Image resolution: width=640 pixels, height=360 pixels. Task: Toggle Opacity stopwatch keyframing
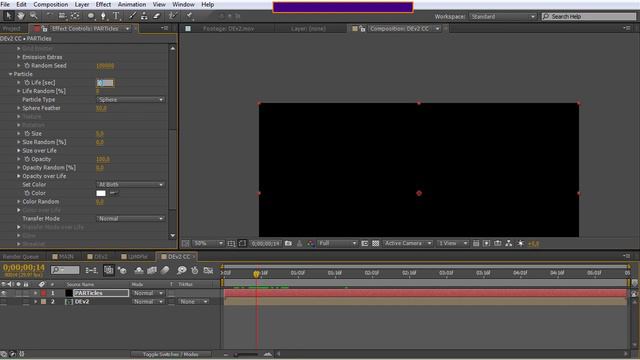click(27, 159)
